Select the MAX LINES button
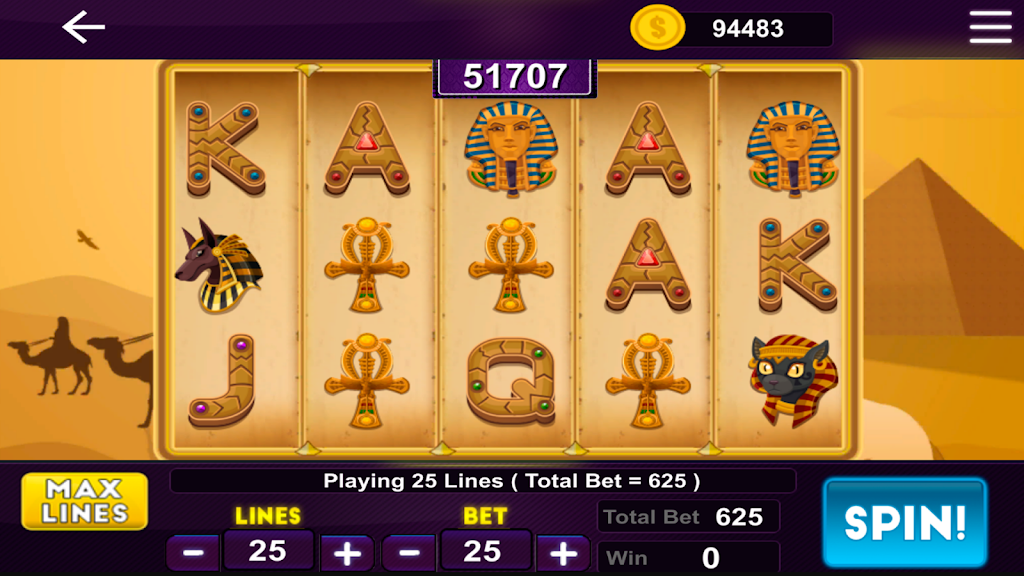 (84, 501)
